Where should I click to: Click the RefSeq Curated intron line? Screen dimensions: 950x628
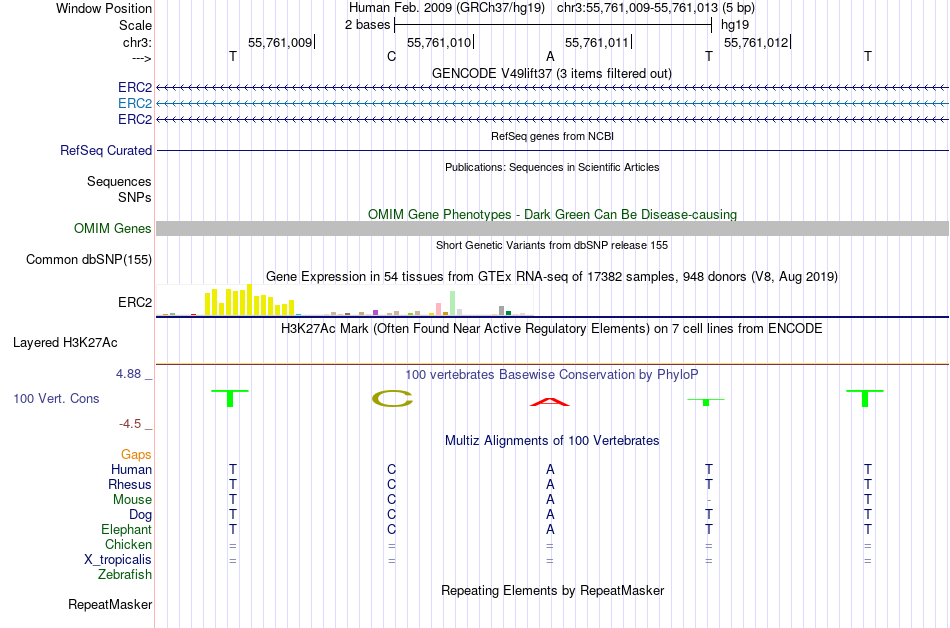(553, 150)
